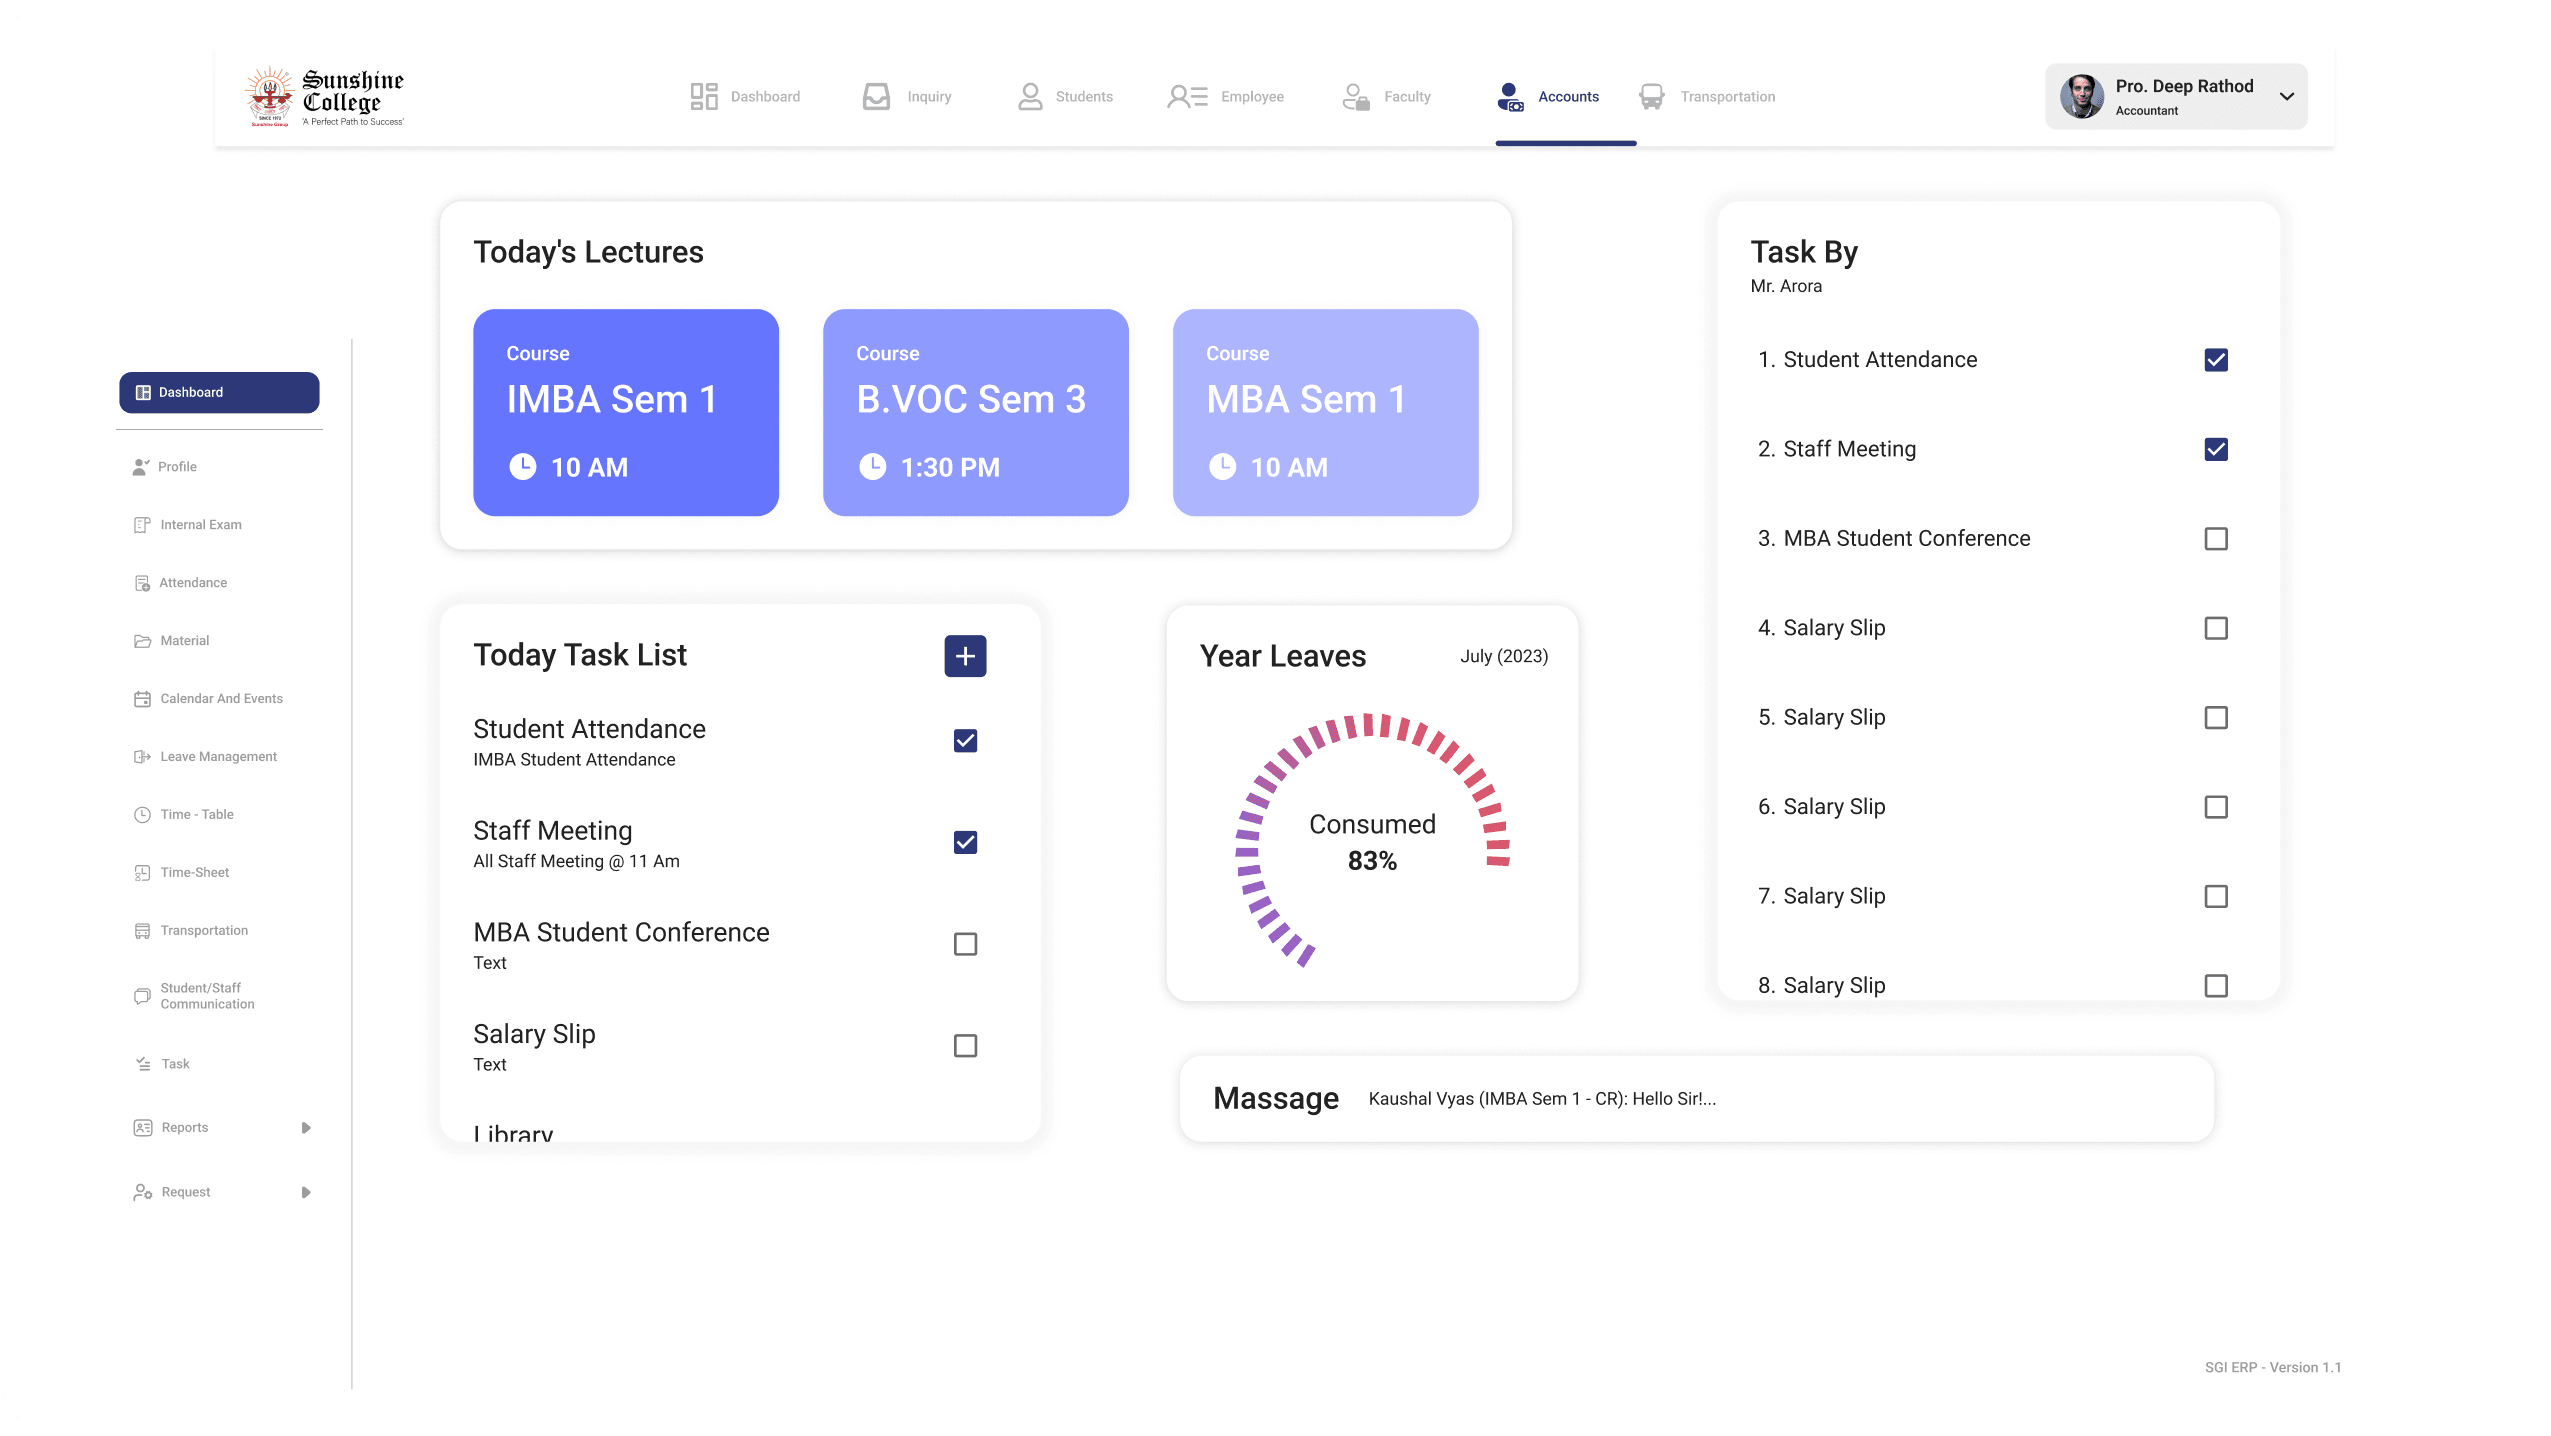This screenshot has height=1436, width=2551.
Task: Click the Profile icon in sidebar
Action: [141, 467]
